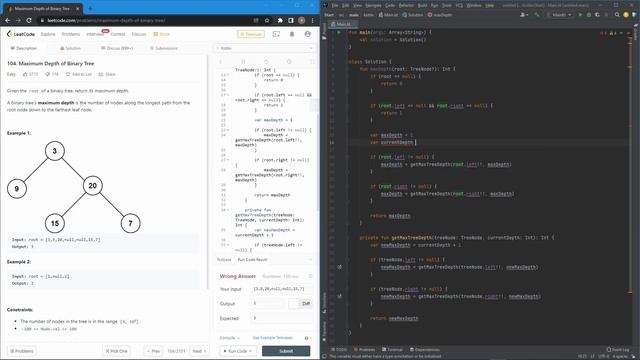Switch to the Discuss tab of the problem
Screen dimensions: 640x360
[117, 48]
